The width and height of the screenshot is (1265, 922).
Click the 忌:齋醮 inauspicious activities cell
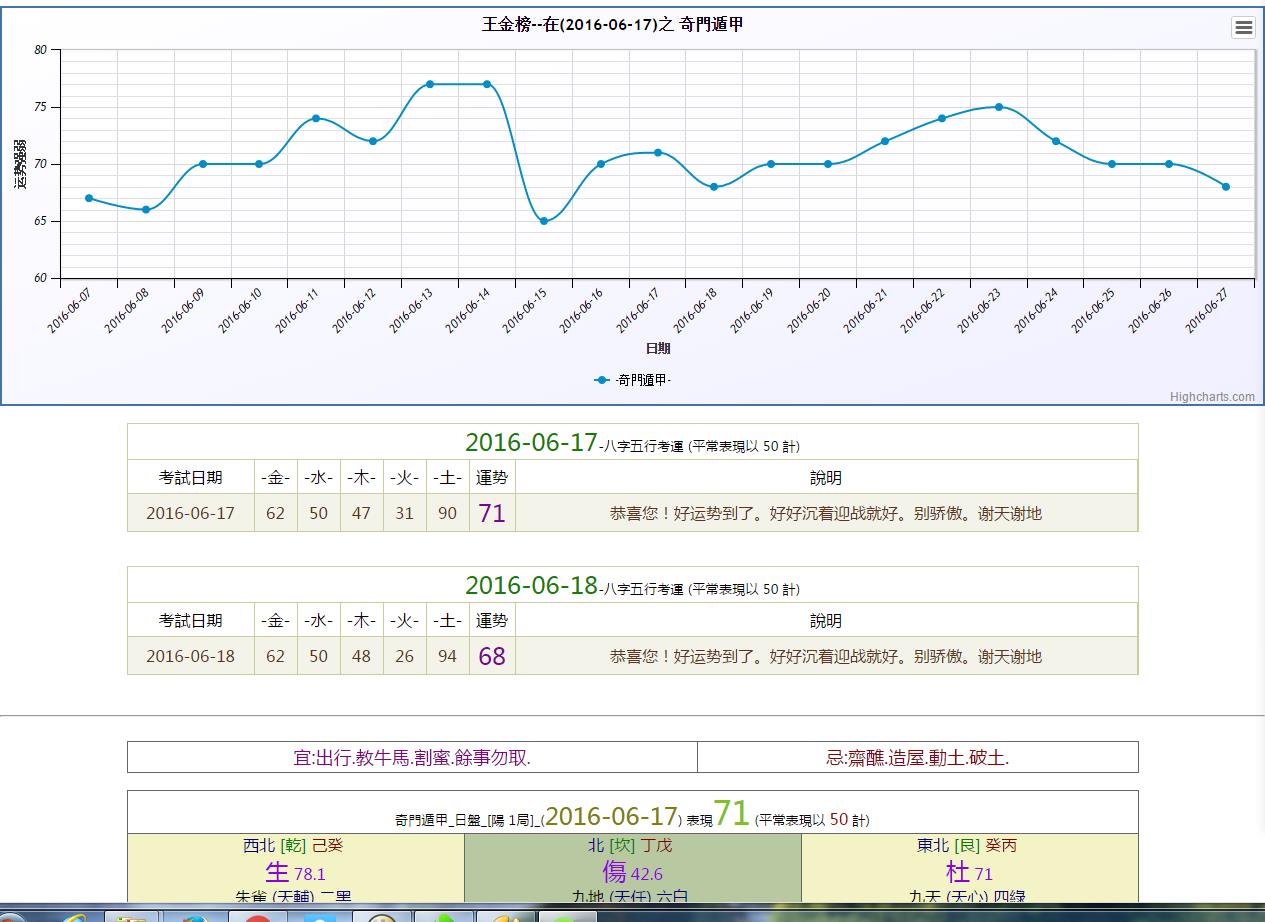[x=917, y=758]
